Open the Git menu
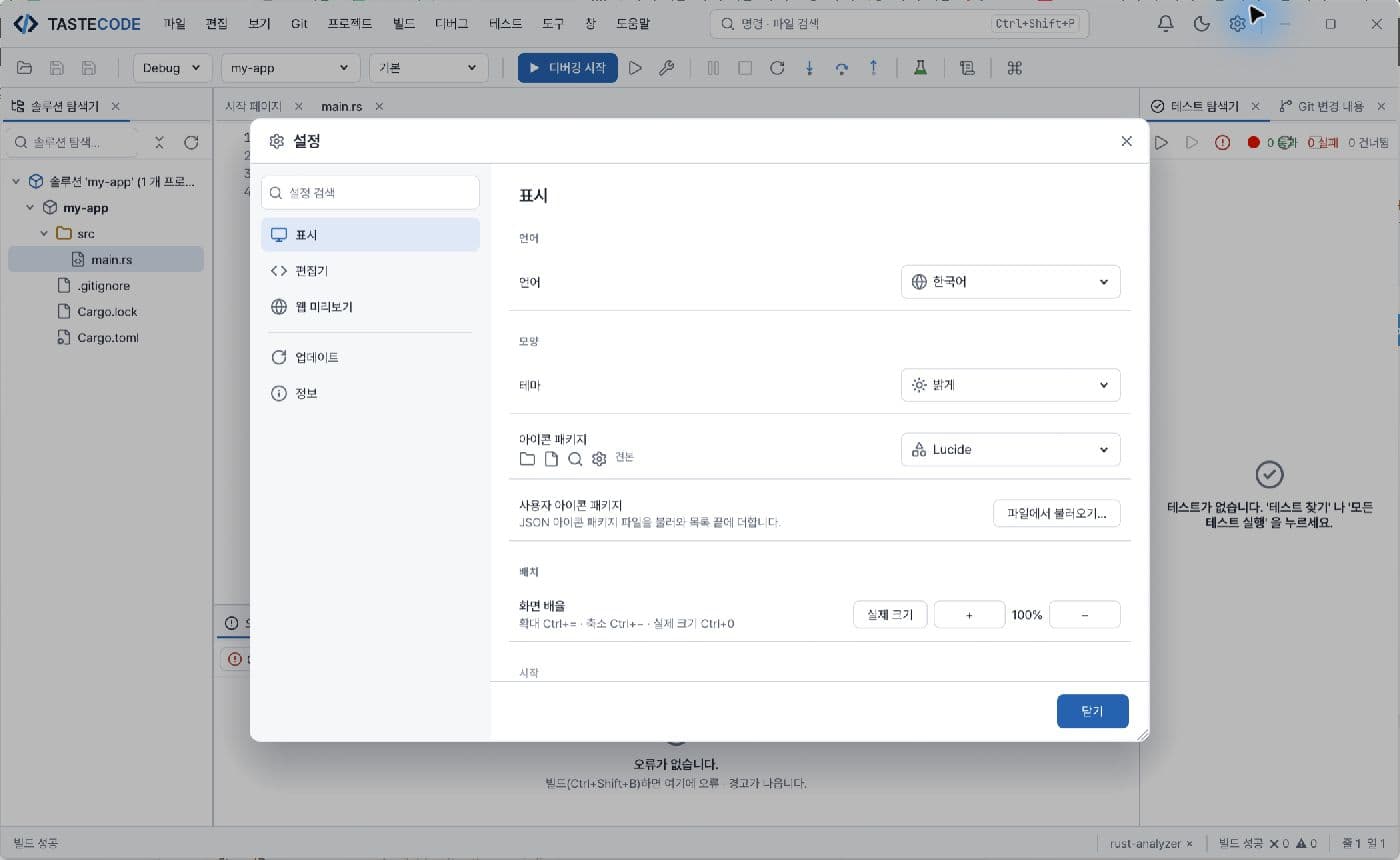The image size is (1400, 860). click(299, 24)
